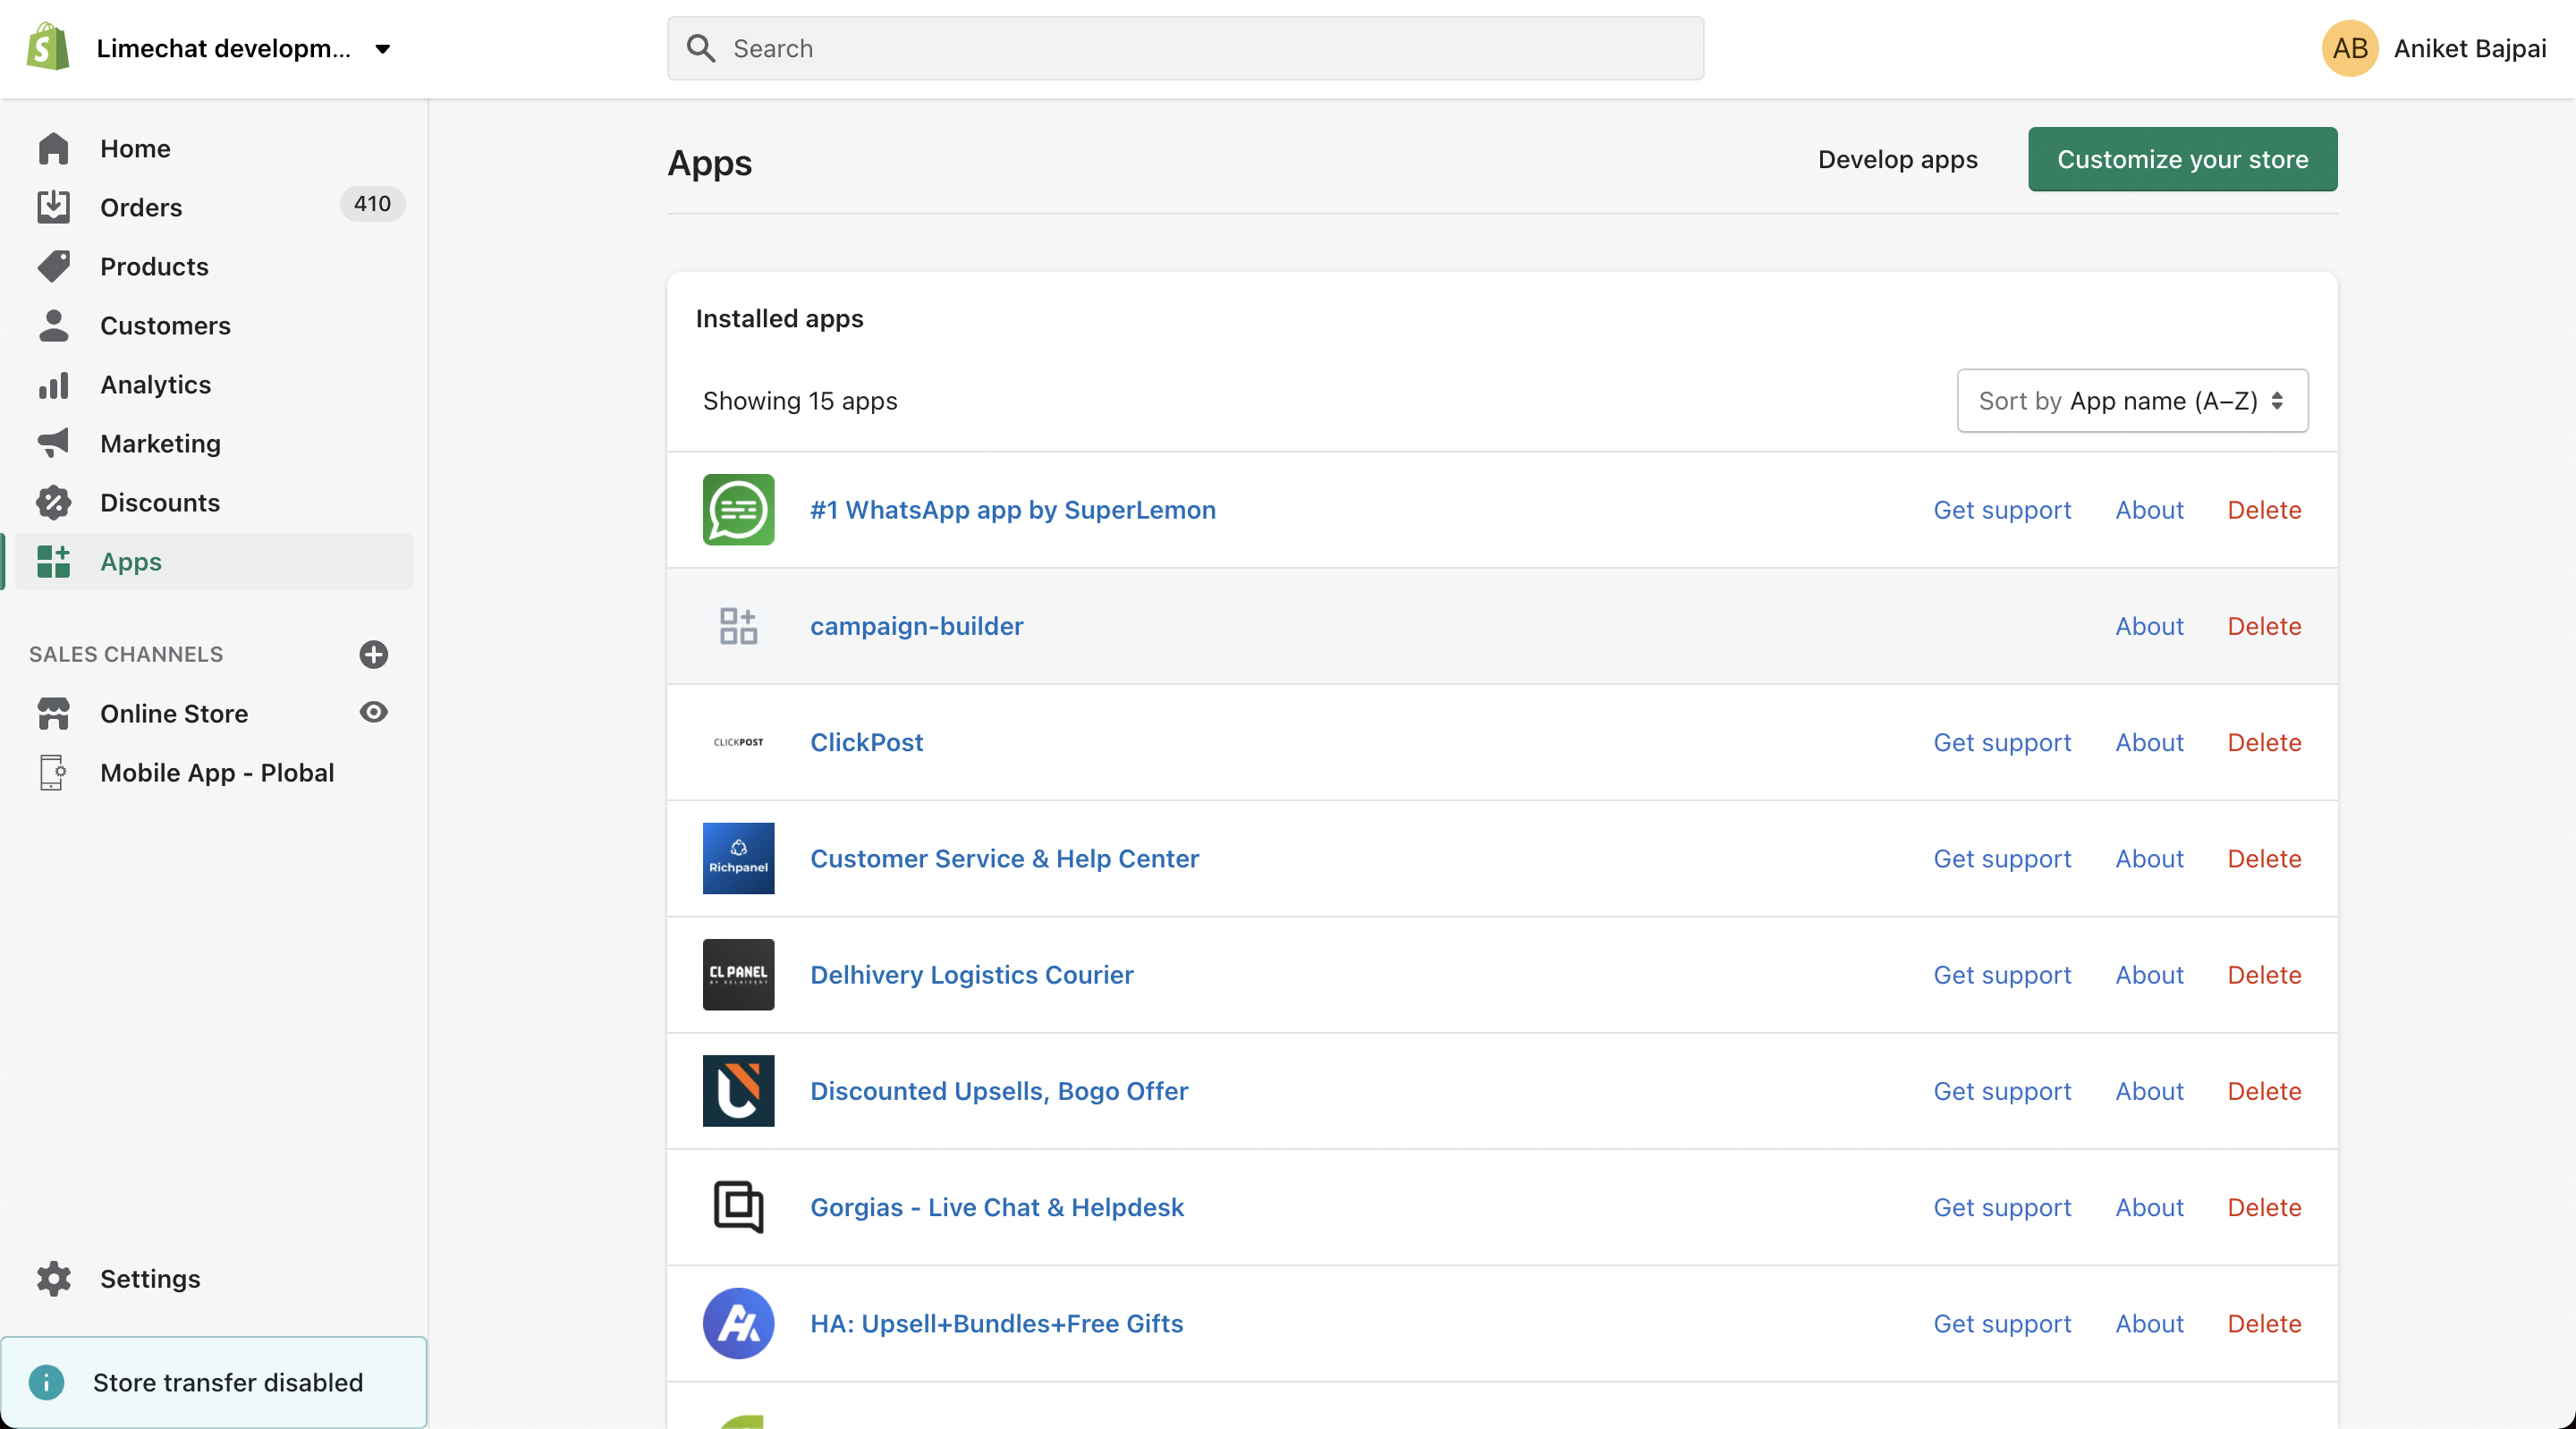Click the Orders inbox icon
This screenshot has height=1429, width=2576.
coord(53,207)
